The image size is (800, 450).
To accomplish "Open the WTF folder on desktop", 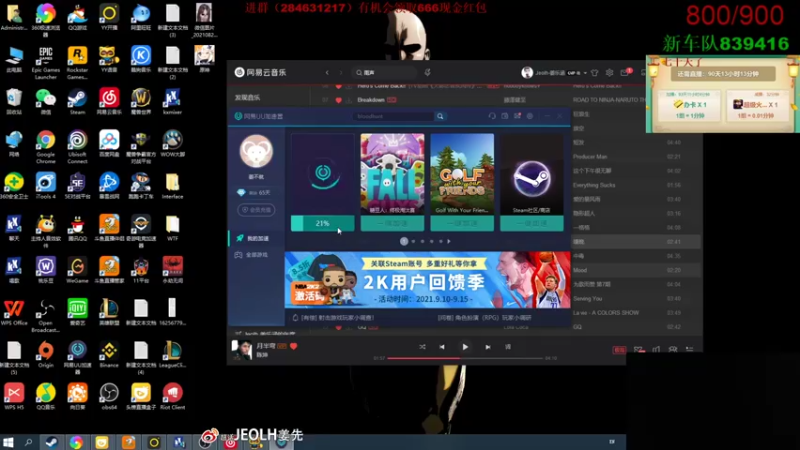I will pyautogui.click(x=172, y=228).
